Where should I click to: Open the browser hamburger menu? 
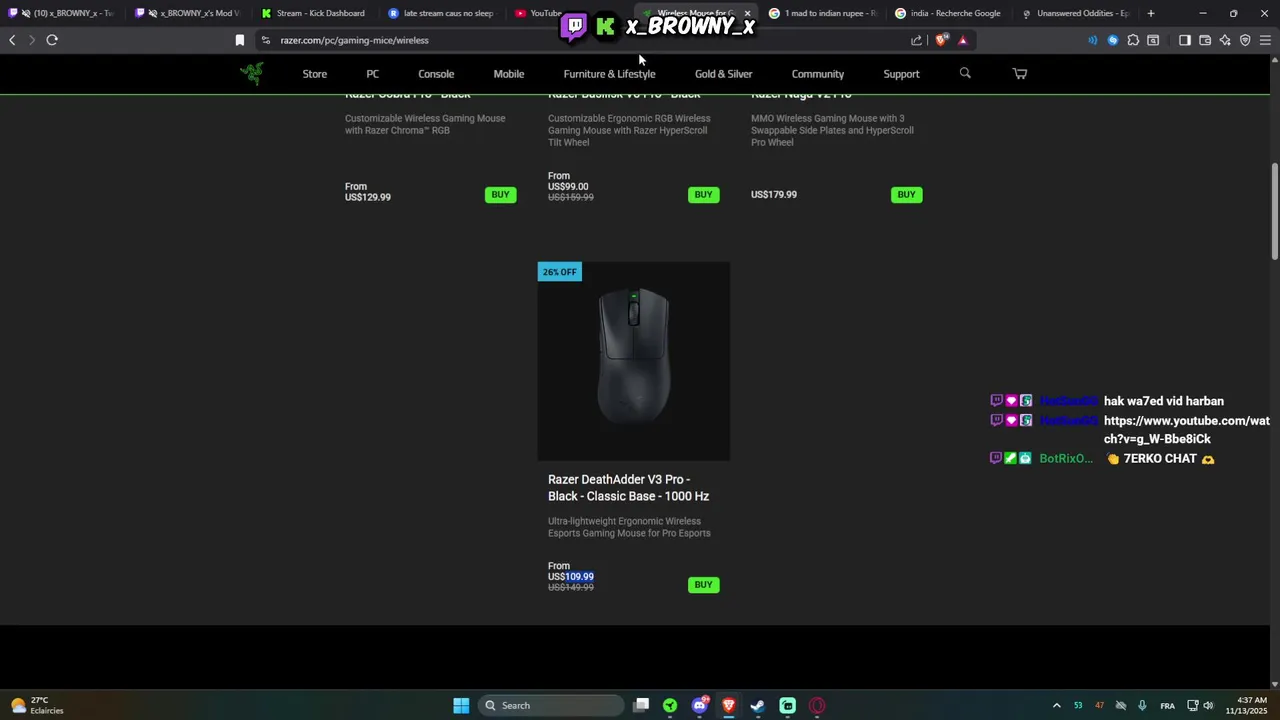[x=1266, y=40]
